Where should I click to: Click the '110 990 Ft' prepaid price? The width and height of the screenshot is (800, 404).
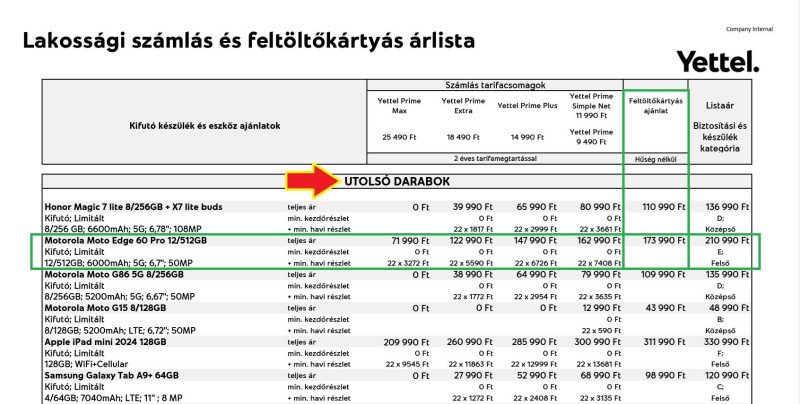(x=664, y=207)
